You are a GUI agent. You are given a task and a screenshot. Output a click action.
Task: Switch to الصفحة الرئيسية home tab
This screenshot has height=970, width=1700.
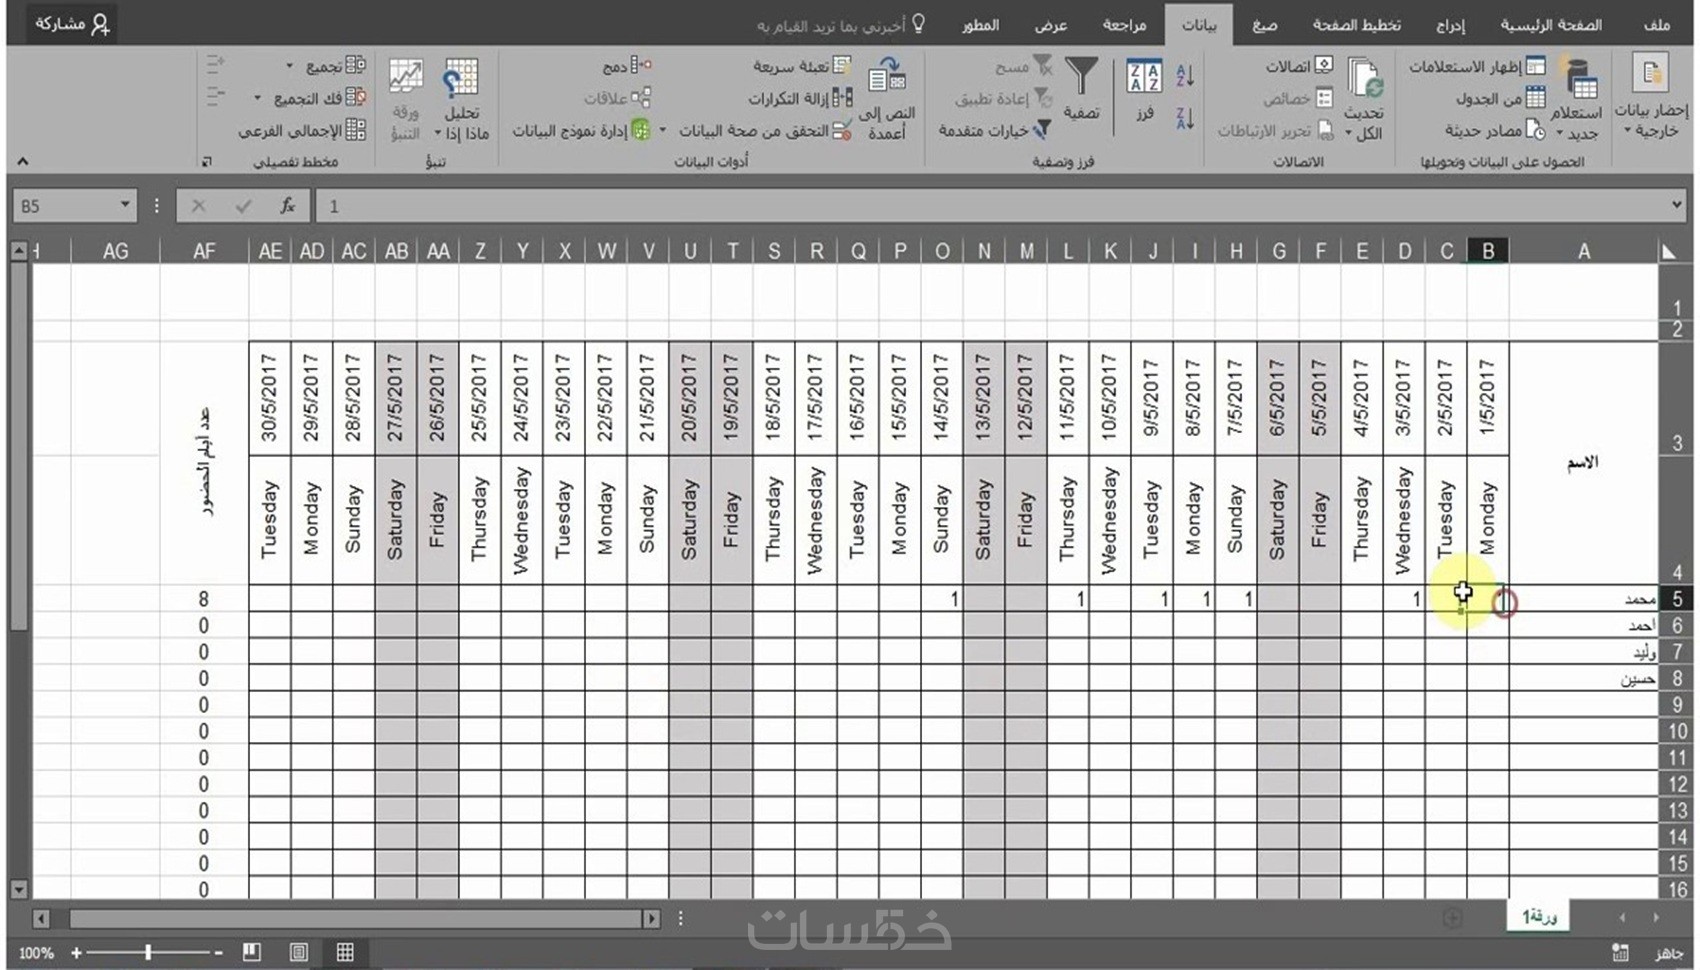point(1551,25)
